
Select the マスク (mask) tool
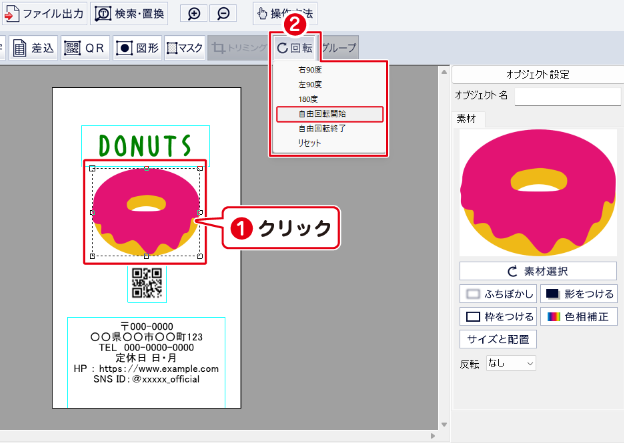184,47
